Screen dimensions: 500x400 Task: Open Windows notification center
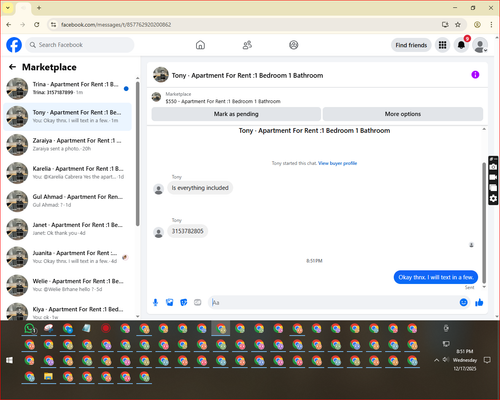[x=487, y=360]
